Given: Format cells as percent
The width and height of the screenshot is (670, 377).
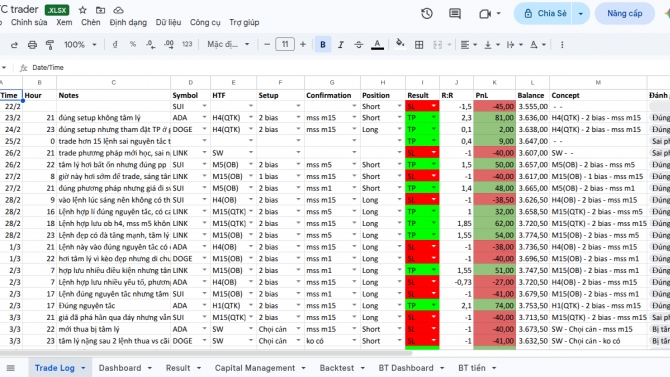Looking at the screenshot, I should point(133,44).
